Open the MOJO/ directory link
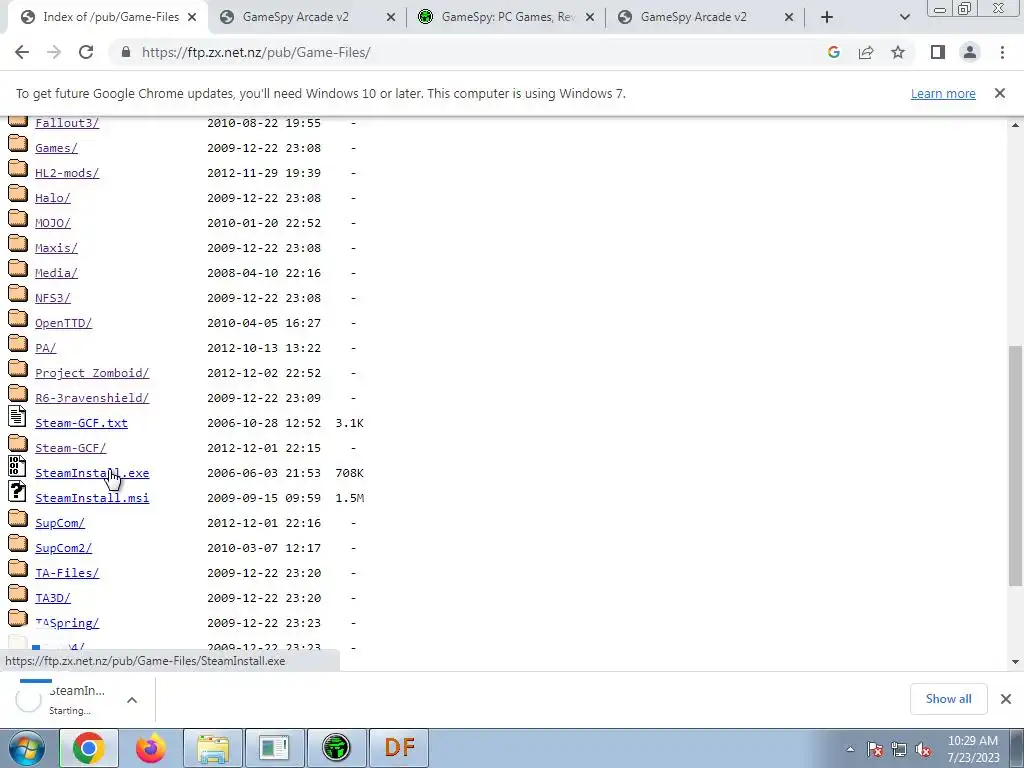Viewport: 1024px width, 768px height. click(53, 223)
